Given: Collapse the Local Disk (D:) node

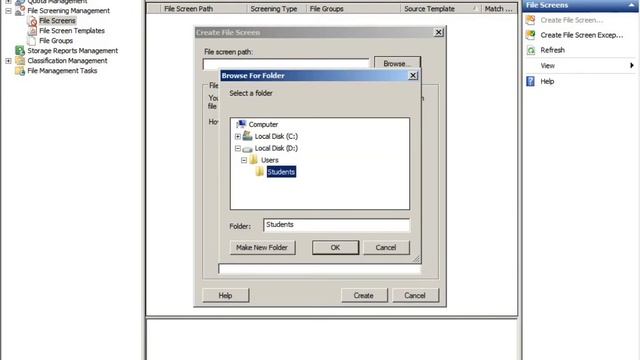Looking at the screenshot, I should click(238, 149).
